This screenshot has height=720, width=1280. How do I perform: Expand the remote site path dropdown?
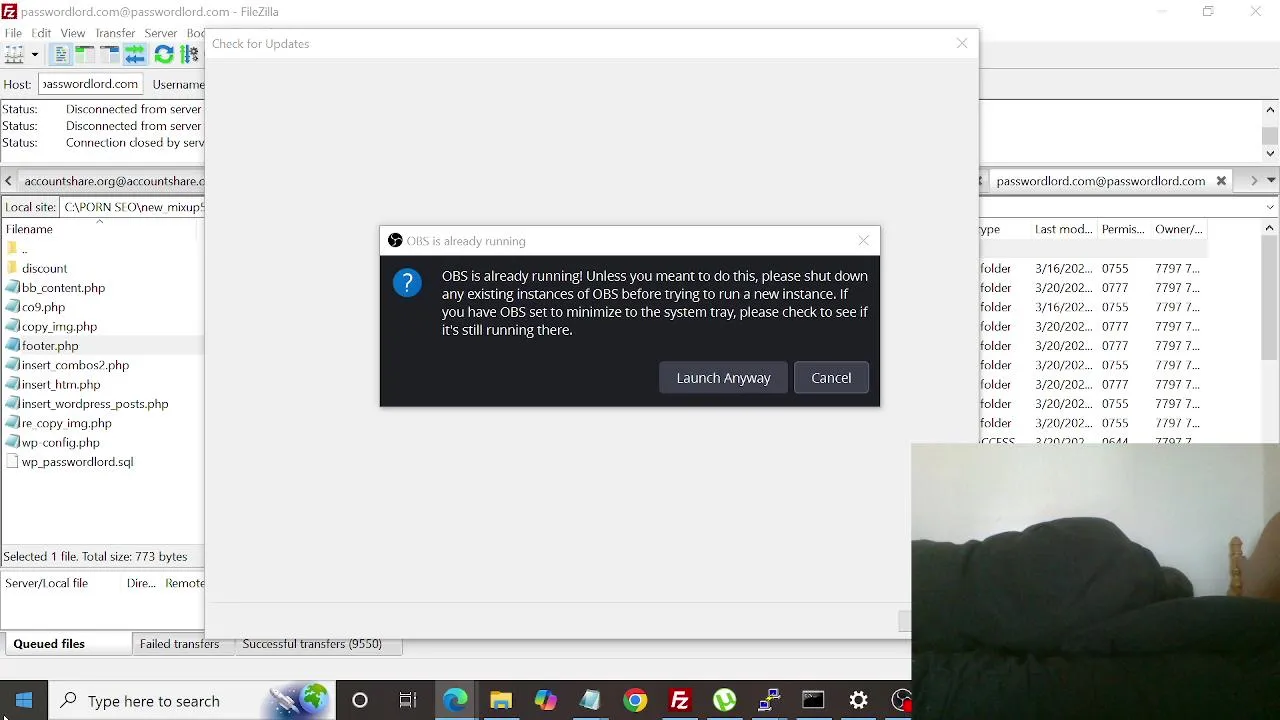point(1271,207)
